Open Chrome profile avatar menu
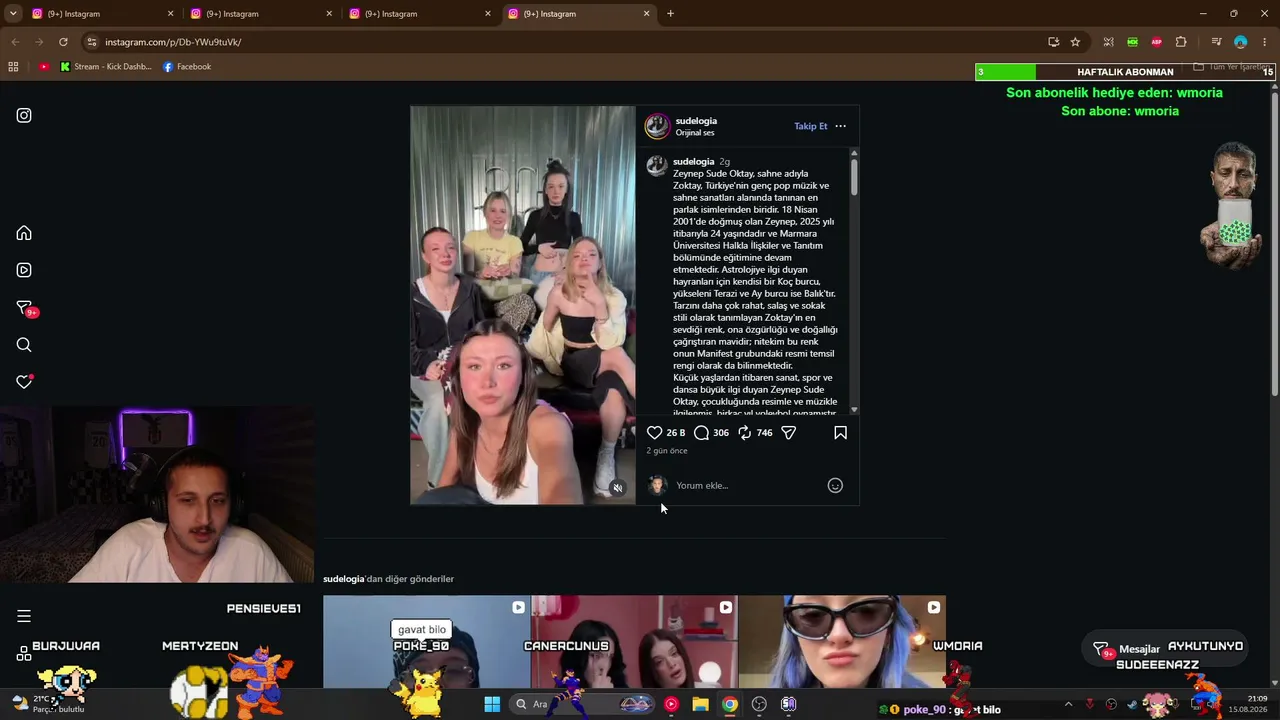The width and height of the screenshot is (1280, 720). coord(1241,42)
